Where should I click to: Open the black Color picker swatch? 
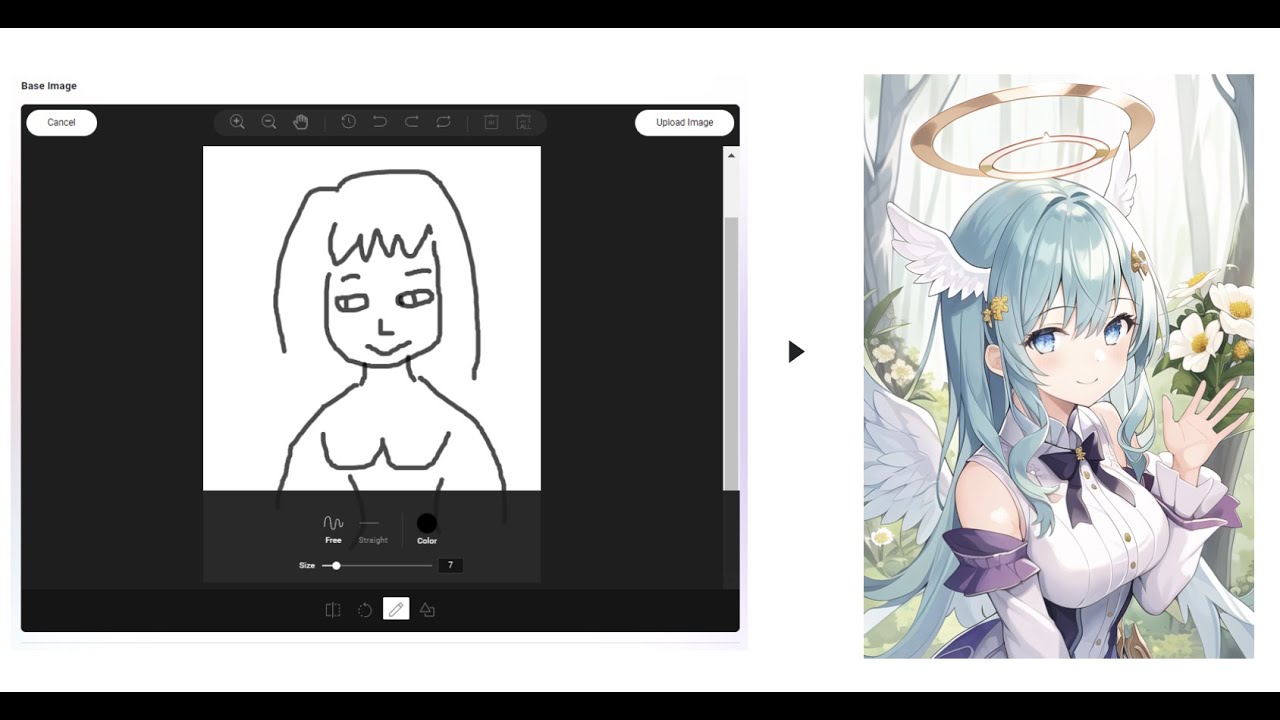[427, 522]
